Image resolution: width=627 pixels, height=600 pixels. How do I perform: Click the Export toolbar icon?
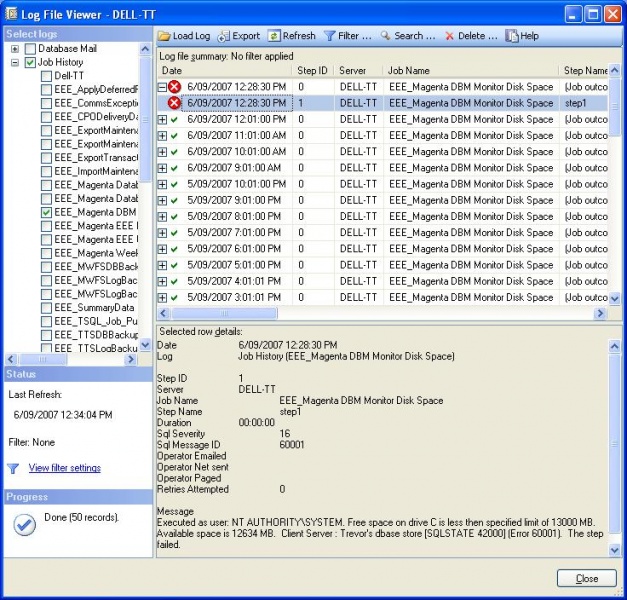224,36
